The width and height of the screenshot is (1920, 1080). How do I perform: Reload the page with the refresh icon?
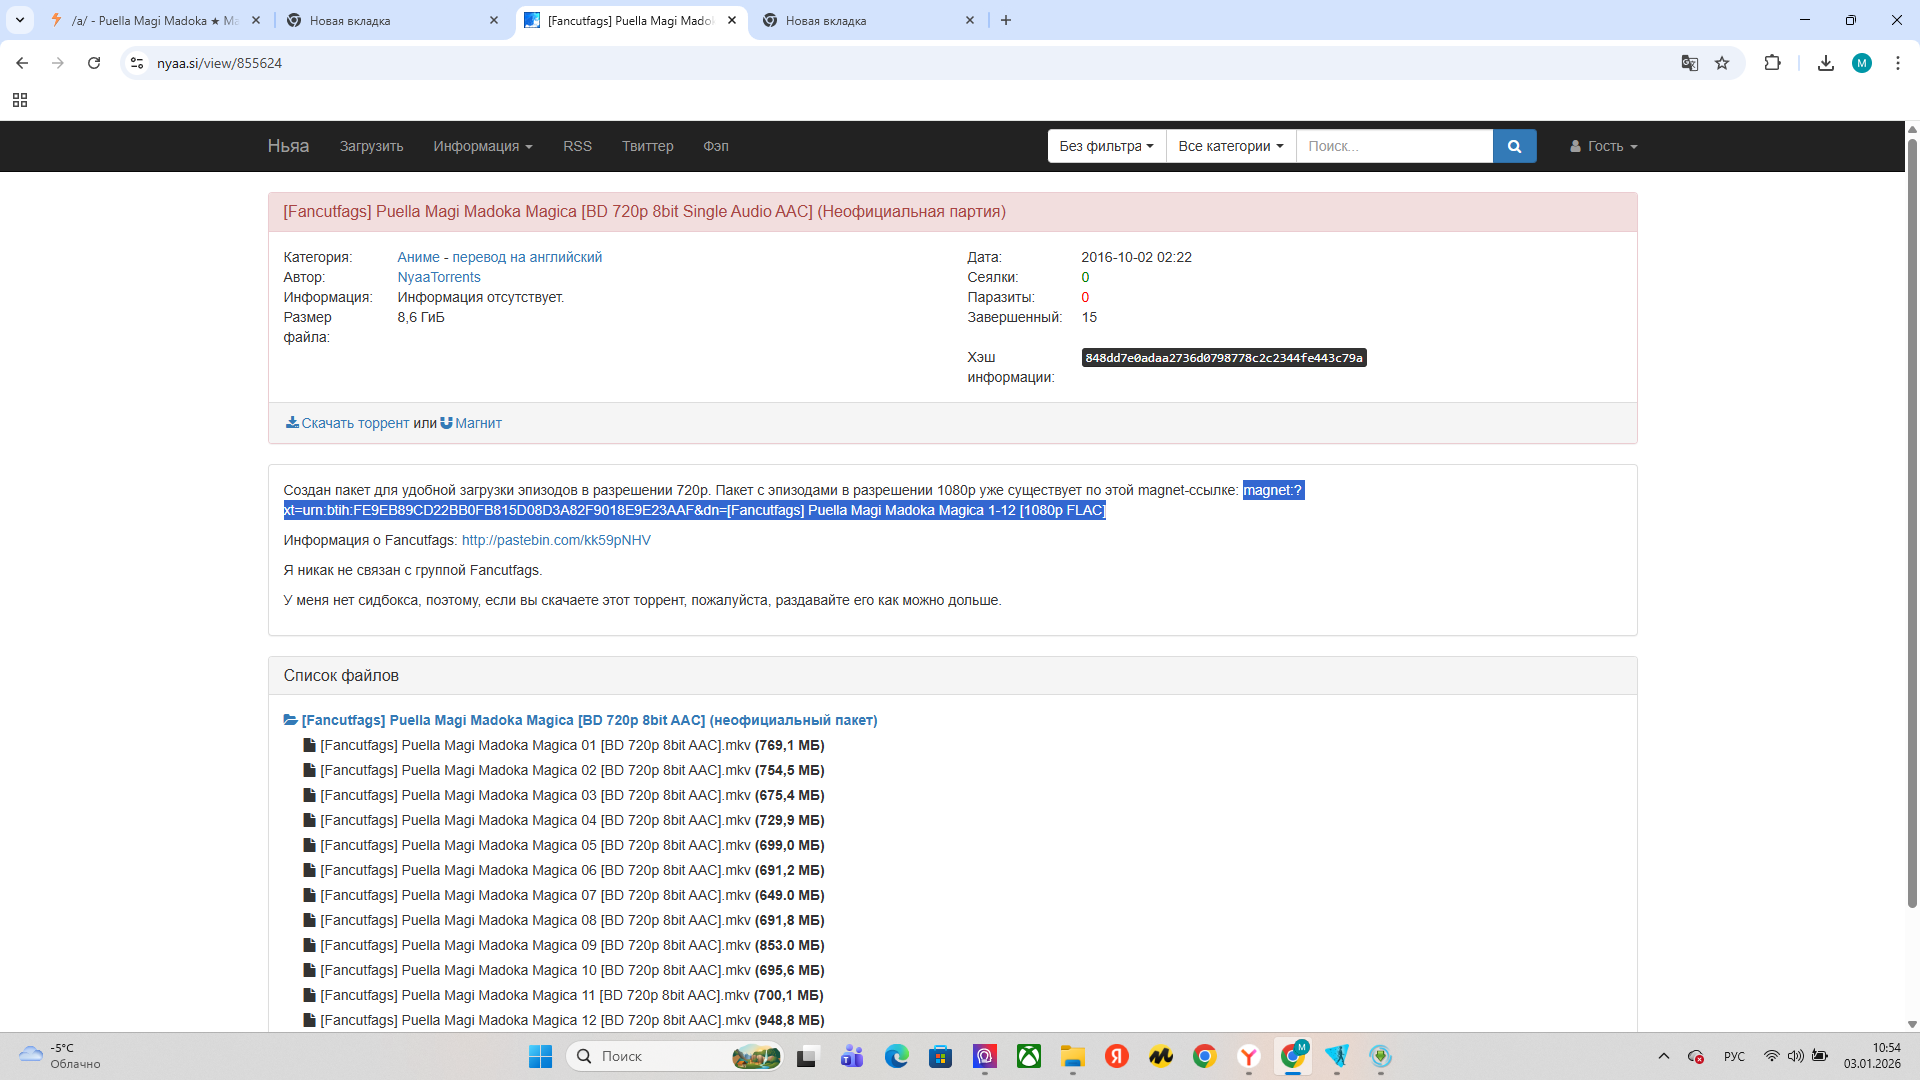(94, 63)
